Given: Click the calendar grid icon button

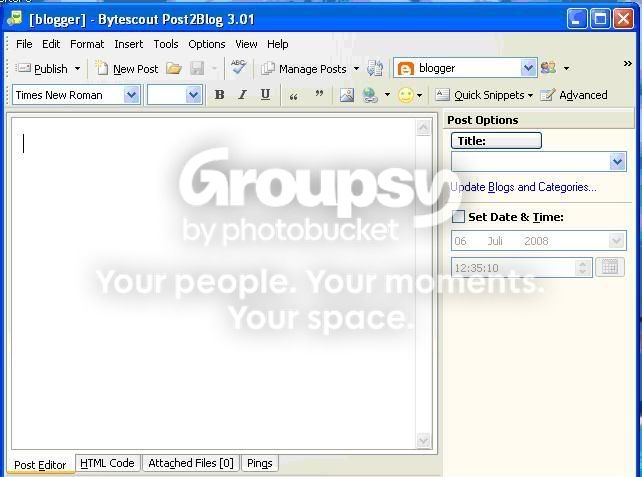Looking at the screenshot, I should click(x=610, y=267).
